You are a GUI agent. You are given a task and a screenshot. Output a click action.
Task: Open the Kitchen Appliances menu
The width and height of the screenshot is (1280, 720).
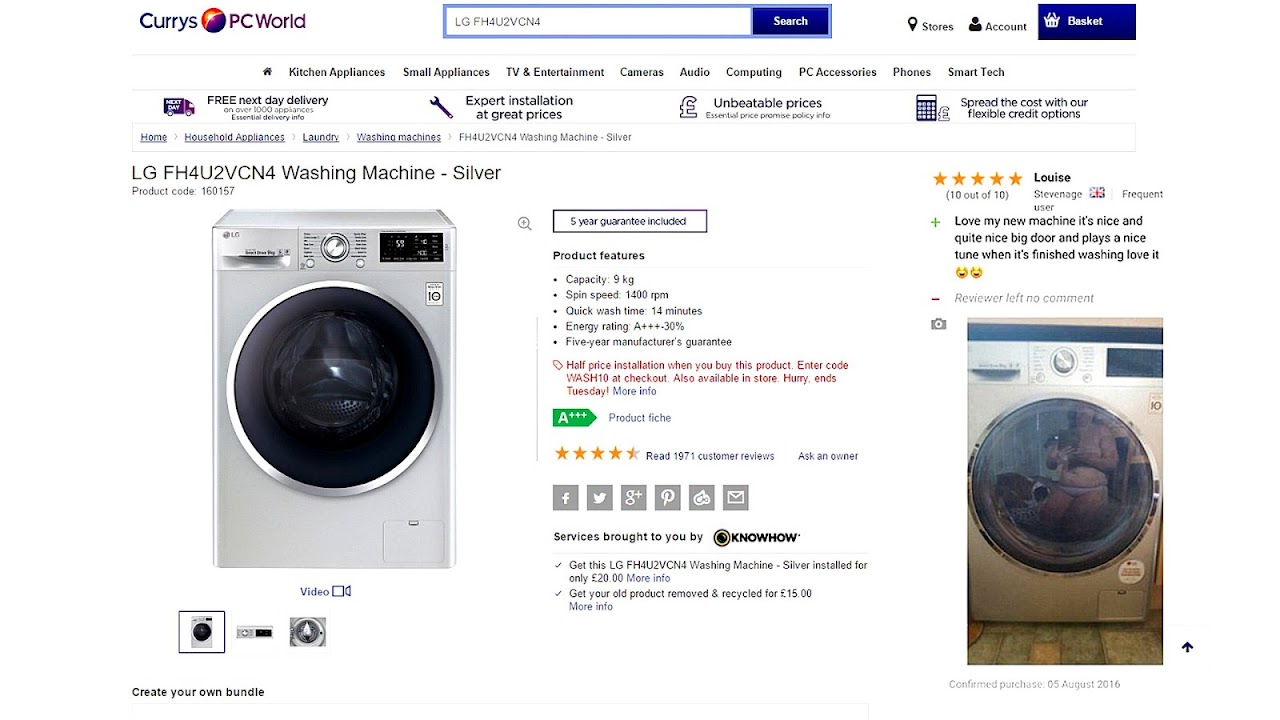[x=337, y=72]
